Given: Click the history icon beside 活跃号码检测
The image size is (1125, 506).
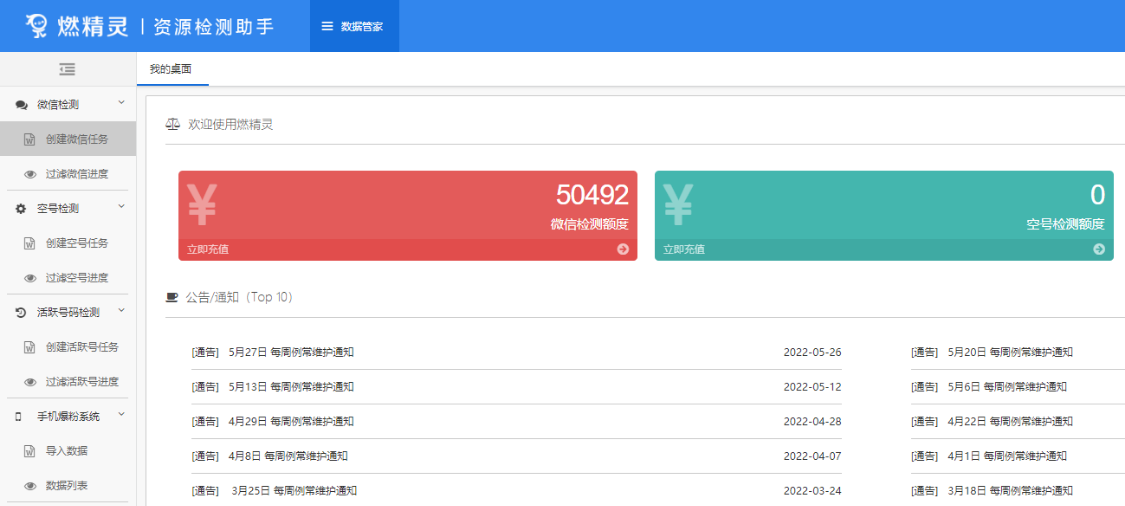Looking at the screenshot, I should 21,313.
